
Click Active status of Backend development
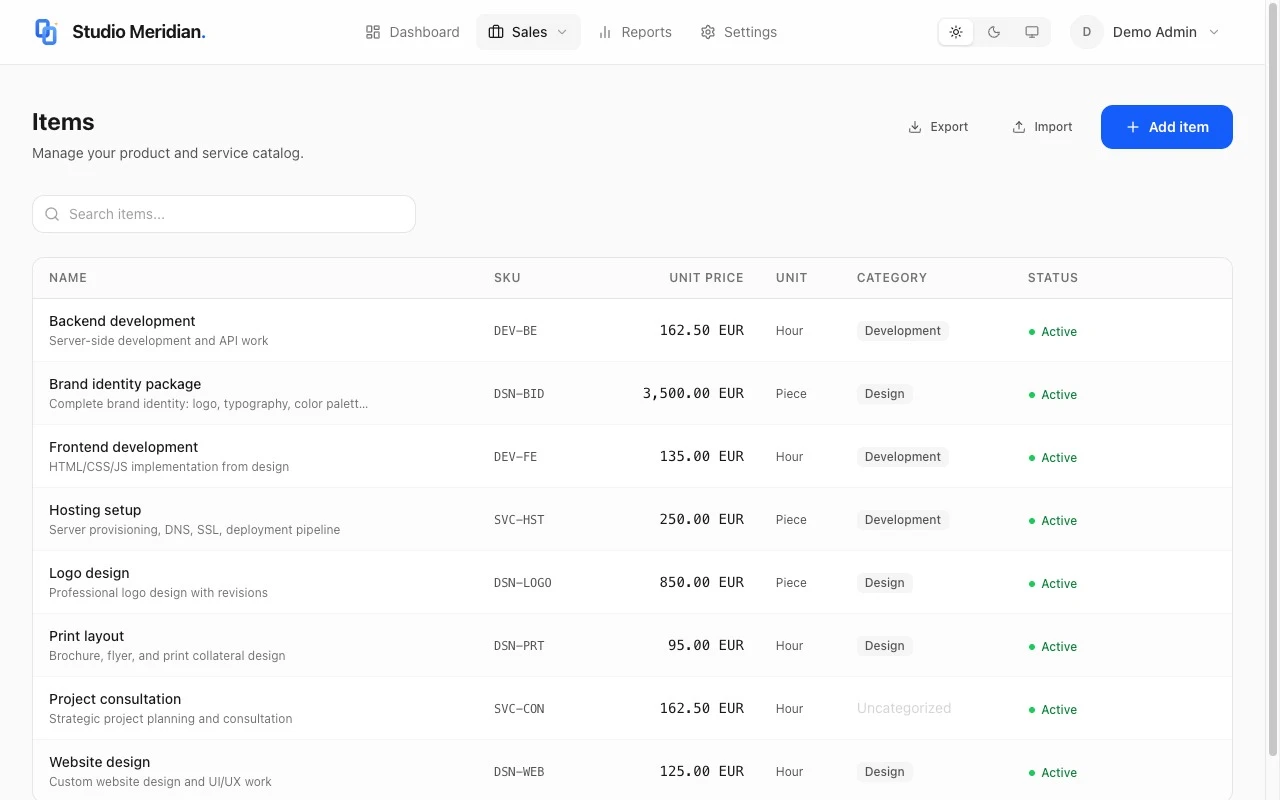[x=1053, y=332]
